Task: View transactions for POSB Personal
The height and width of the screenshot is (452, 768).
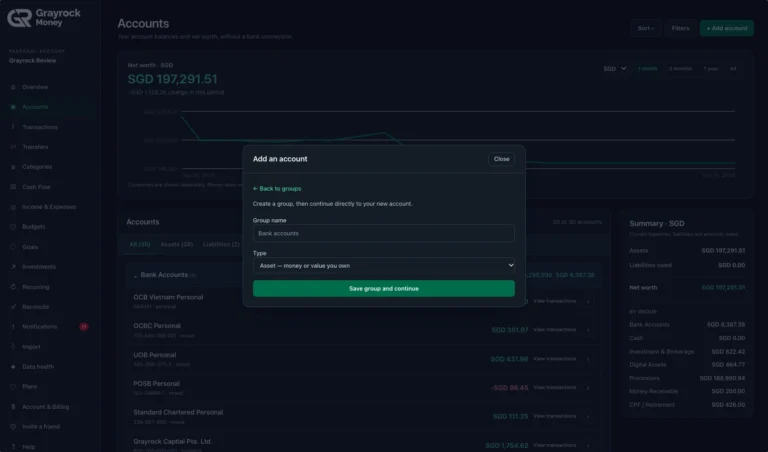Action: coord(554,387)
